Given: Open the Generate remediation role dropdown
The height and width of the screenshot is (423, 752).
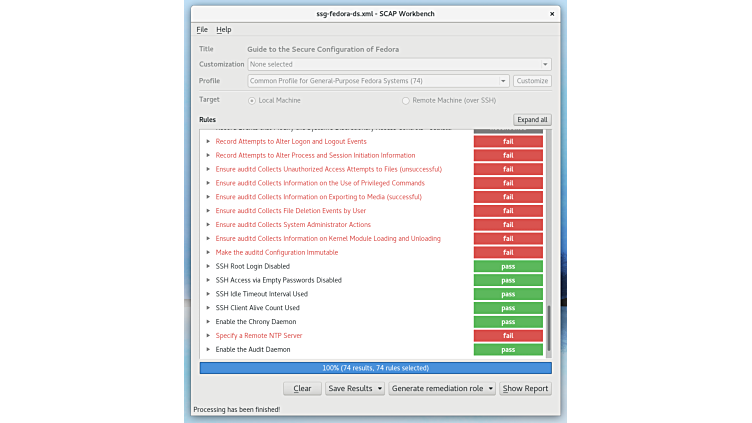Looking at the screenshot, I should [442, 388].
